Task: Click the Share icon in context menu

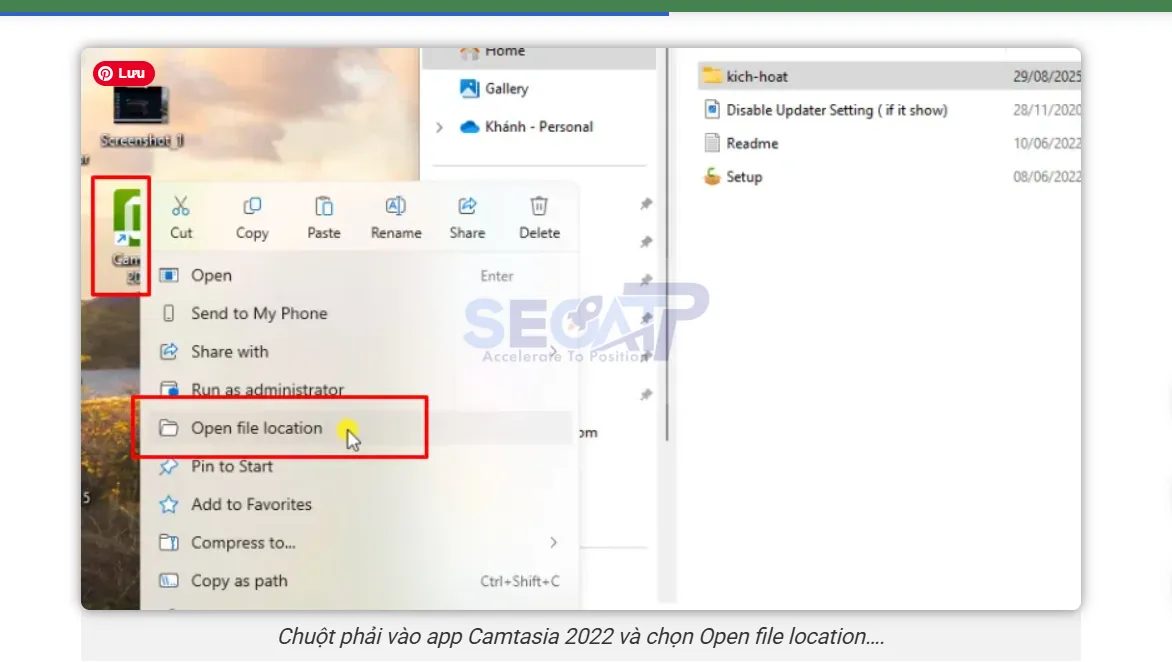Action: [x=466, y=207]
